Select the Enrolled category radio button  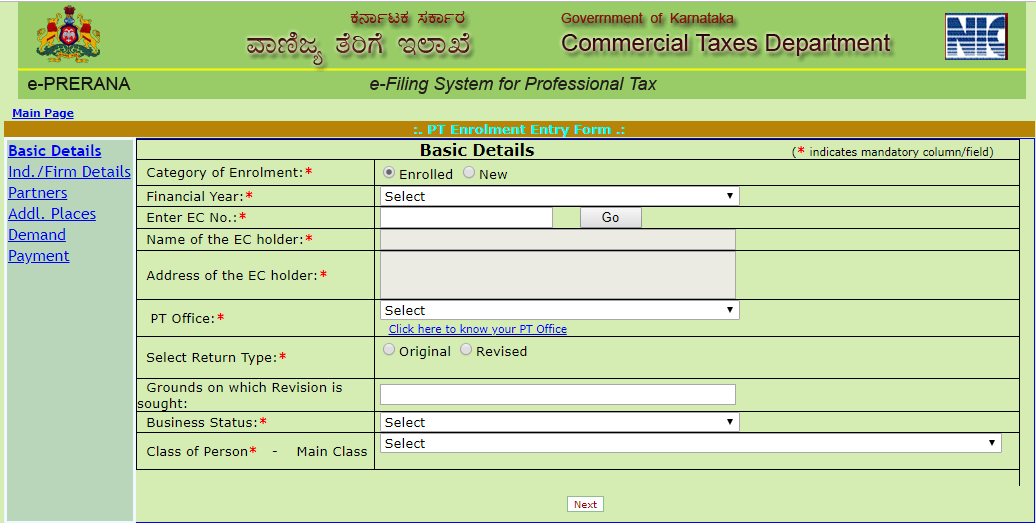[389, 172]
